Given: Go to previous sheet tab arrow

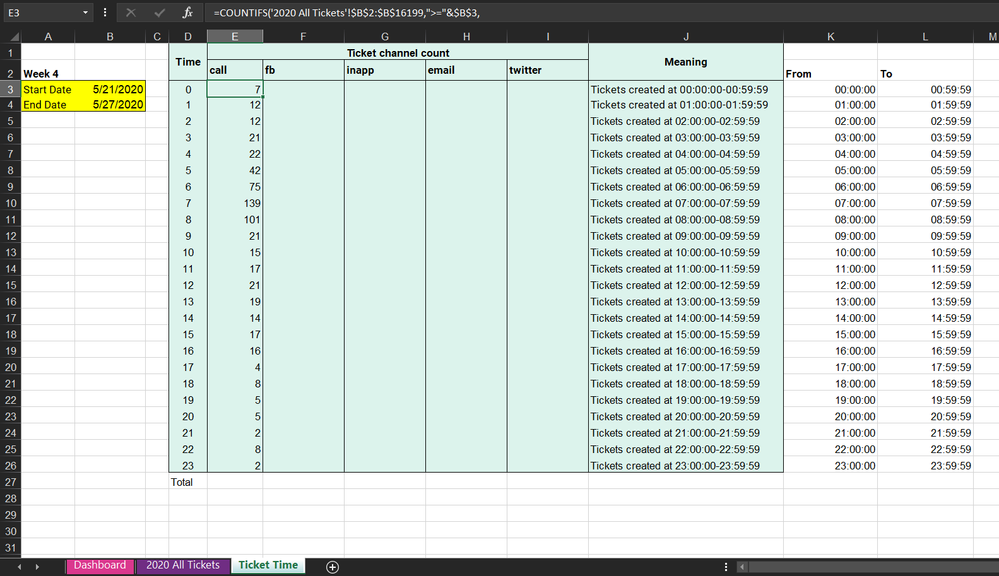Looking at the screenshot, I should (x=19, y=566).
